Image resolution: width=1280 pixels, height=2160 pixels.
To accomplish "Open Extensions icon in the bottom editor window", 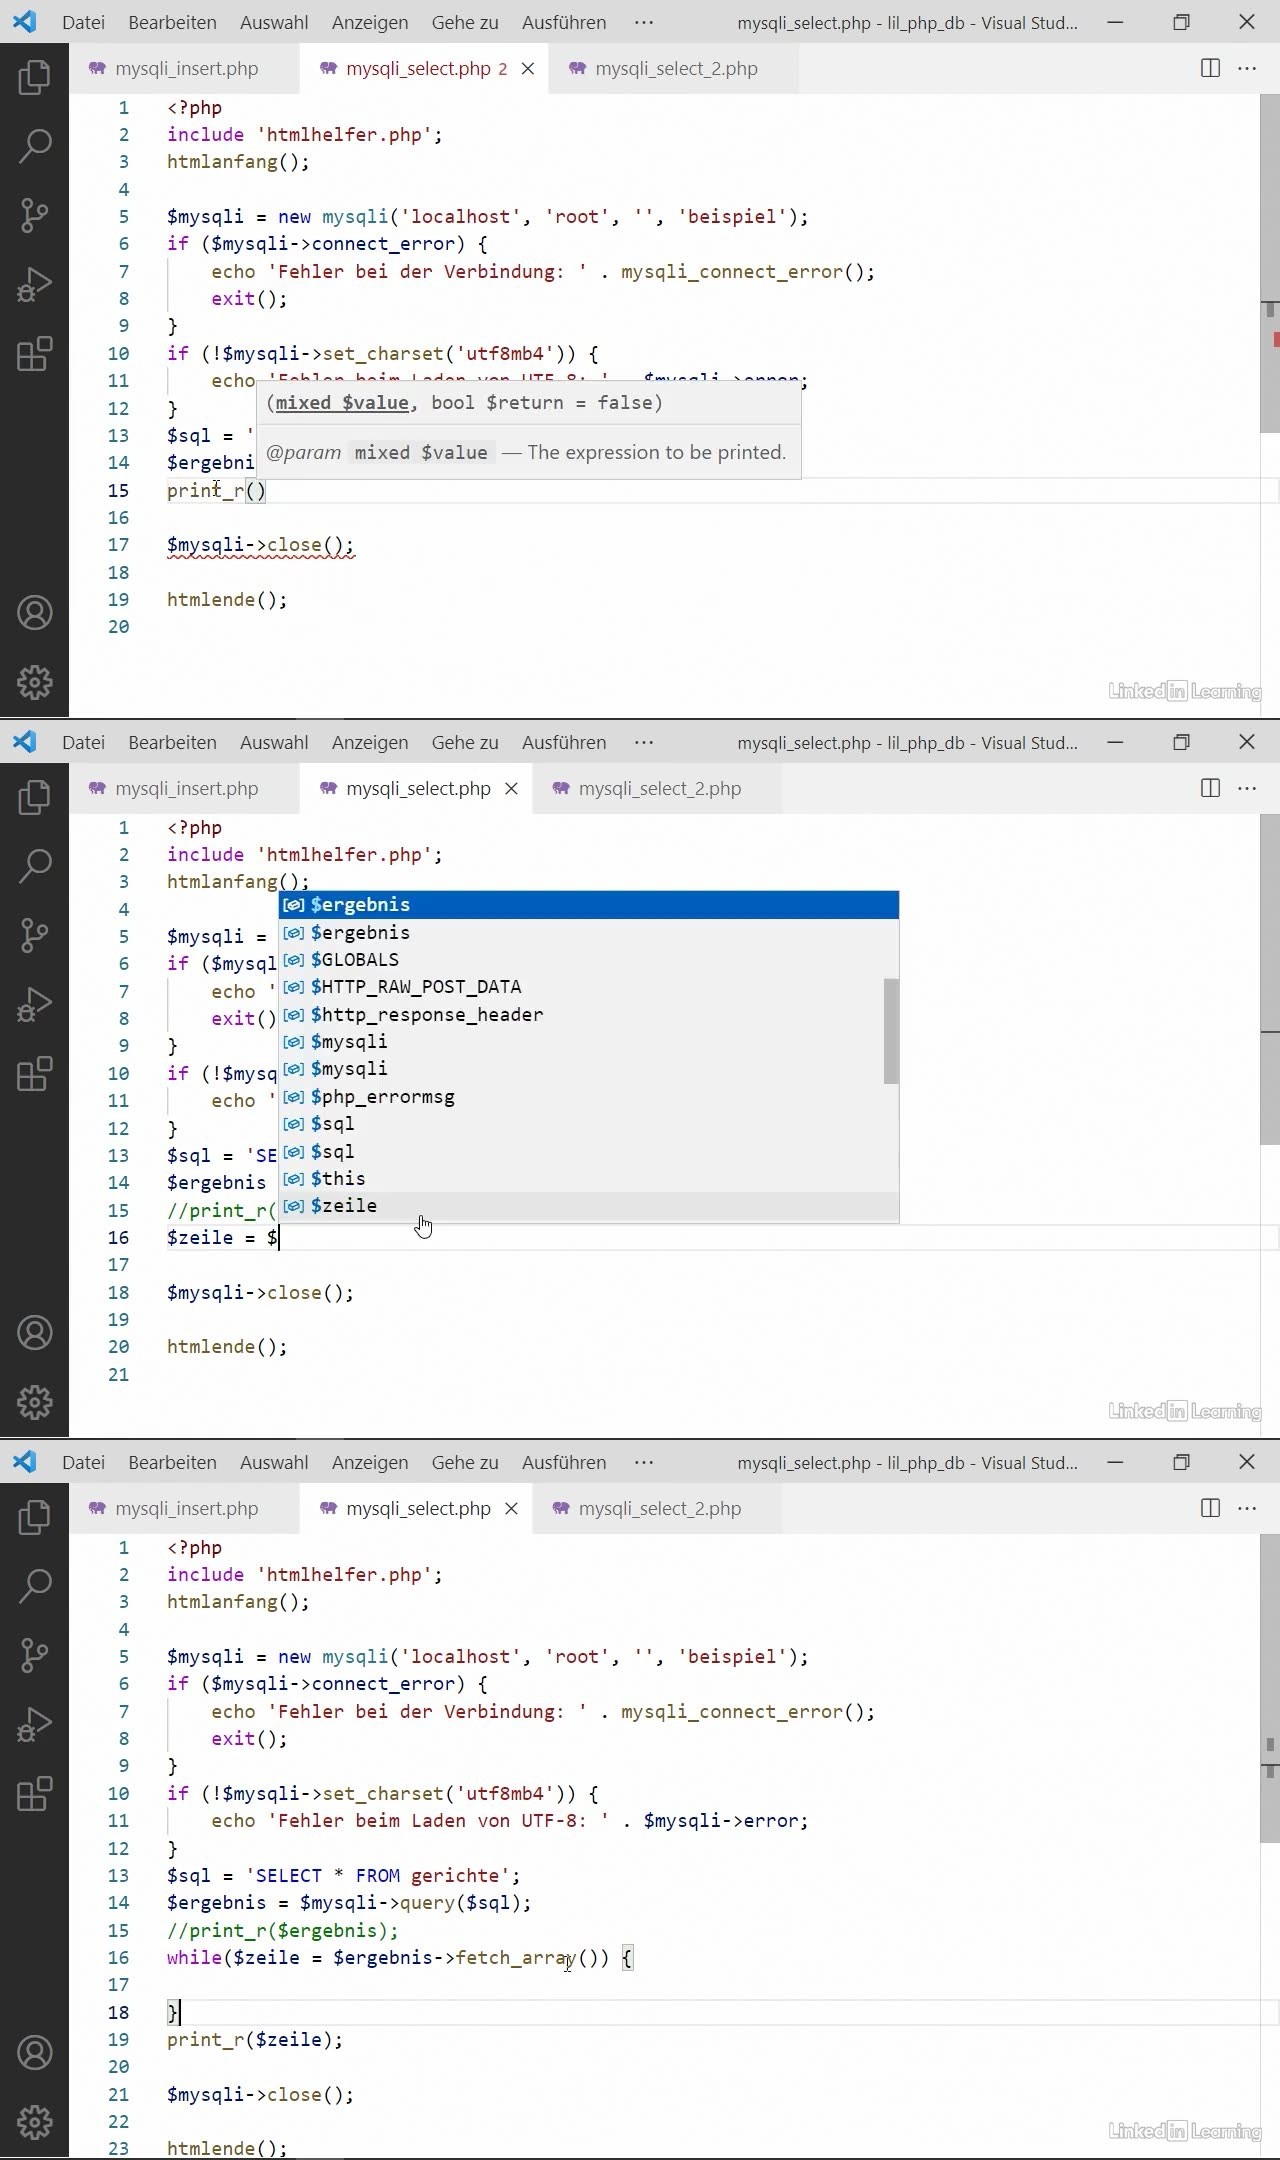I will [x=34, y=1794].
